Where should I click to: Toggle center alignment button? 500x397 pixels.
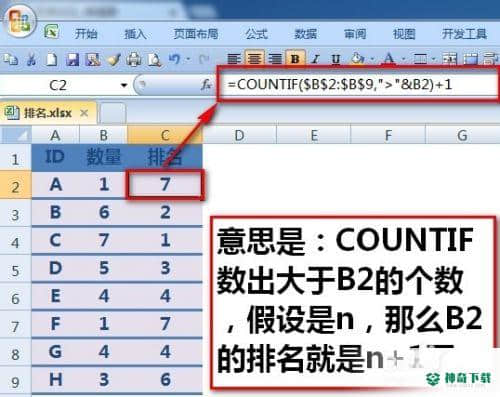click(254, 59)
